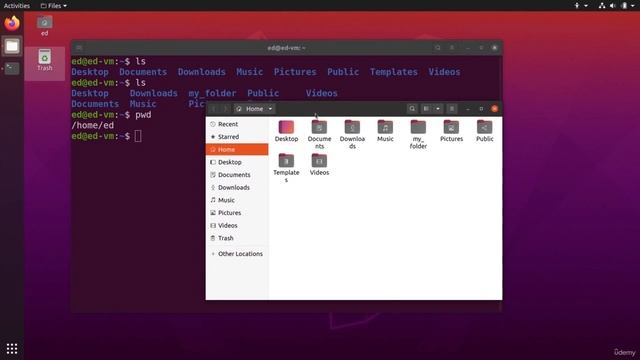Open the Terminal icon in the dock

click(12, 68)
